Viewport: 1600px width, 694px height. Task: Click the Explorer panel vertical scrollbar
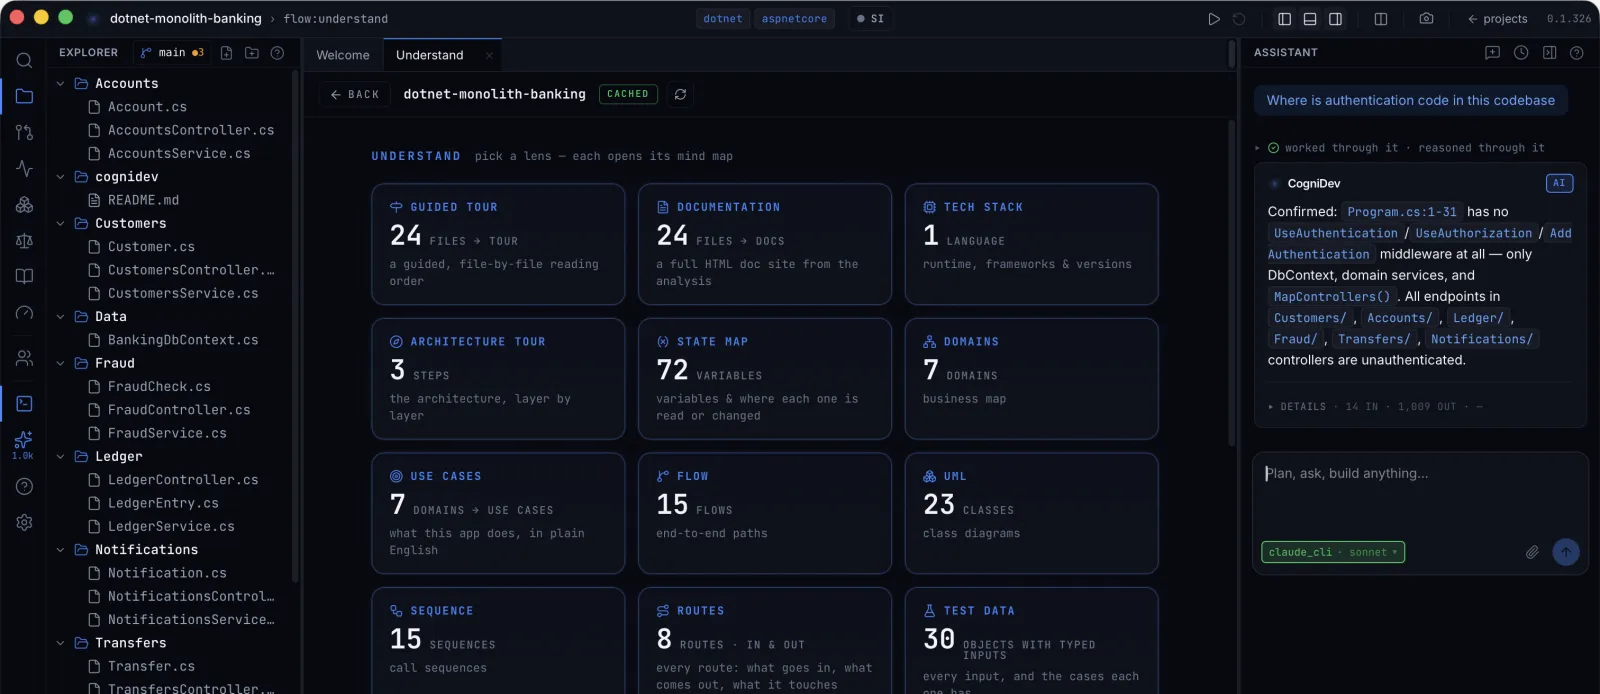[295, 325]
